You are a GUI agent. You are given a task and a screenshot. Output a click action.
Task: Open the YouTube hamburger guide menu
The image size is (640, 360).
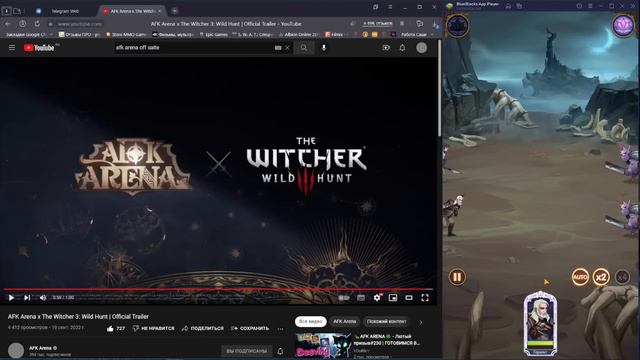[12, 48]
